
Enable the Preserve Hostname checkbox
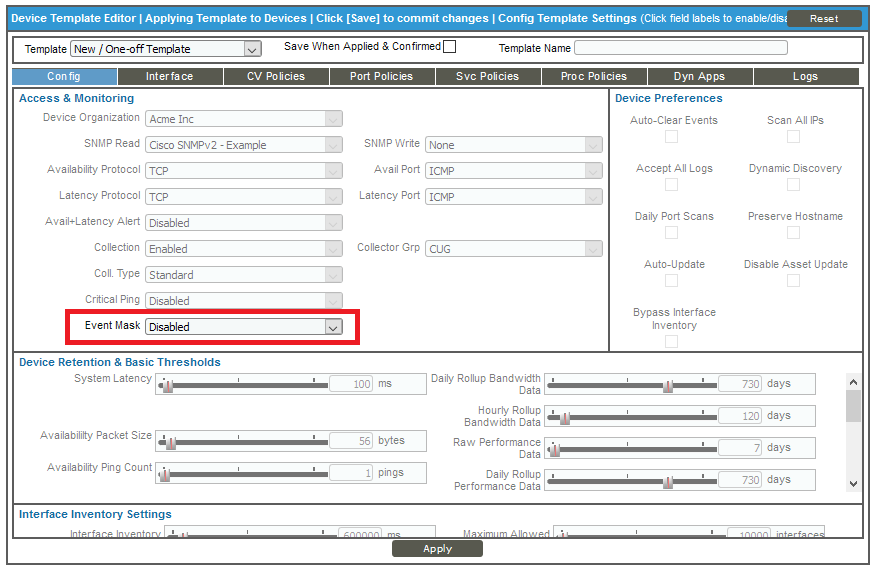(x=793, y=233)
